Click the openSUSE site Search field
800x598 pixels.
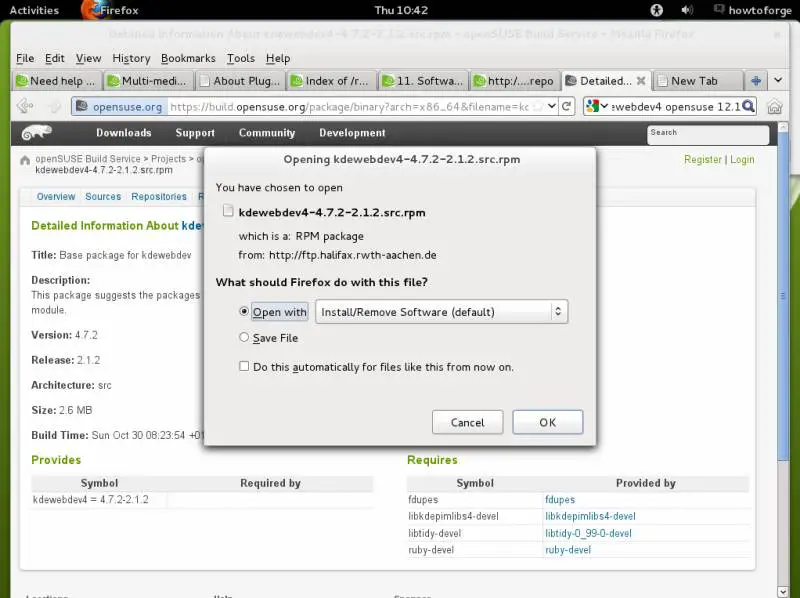[708, 135]
